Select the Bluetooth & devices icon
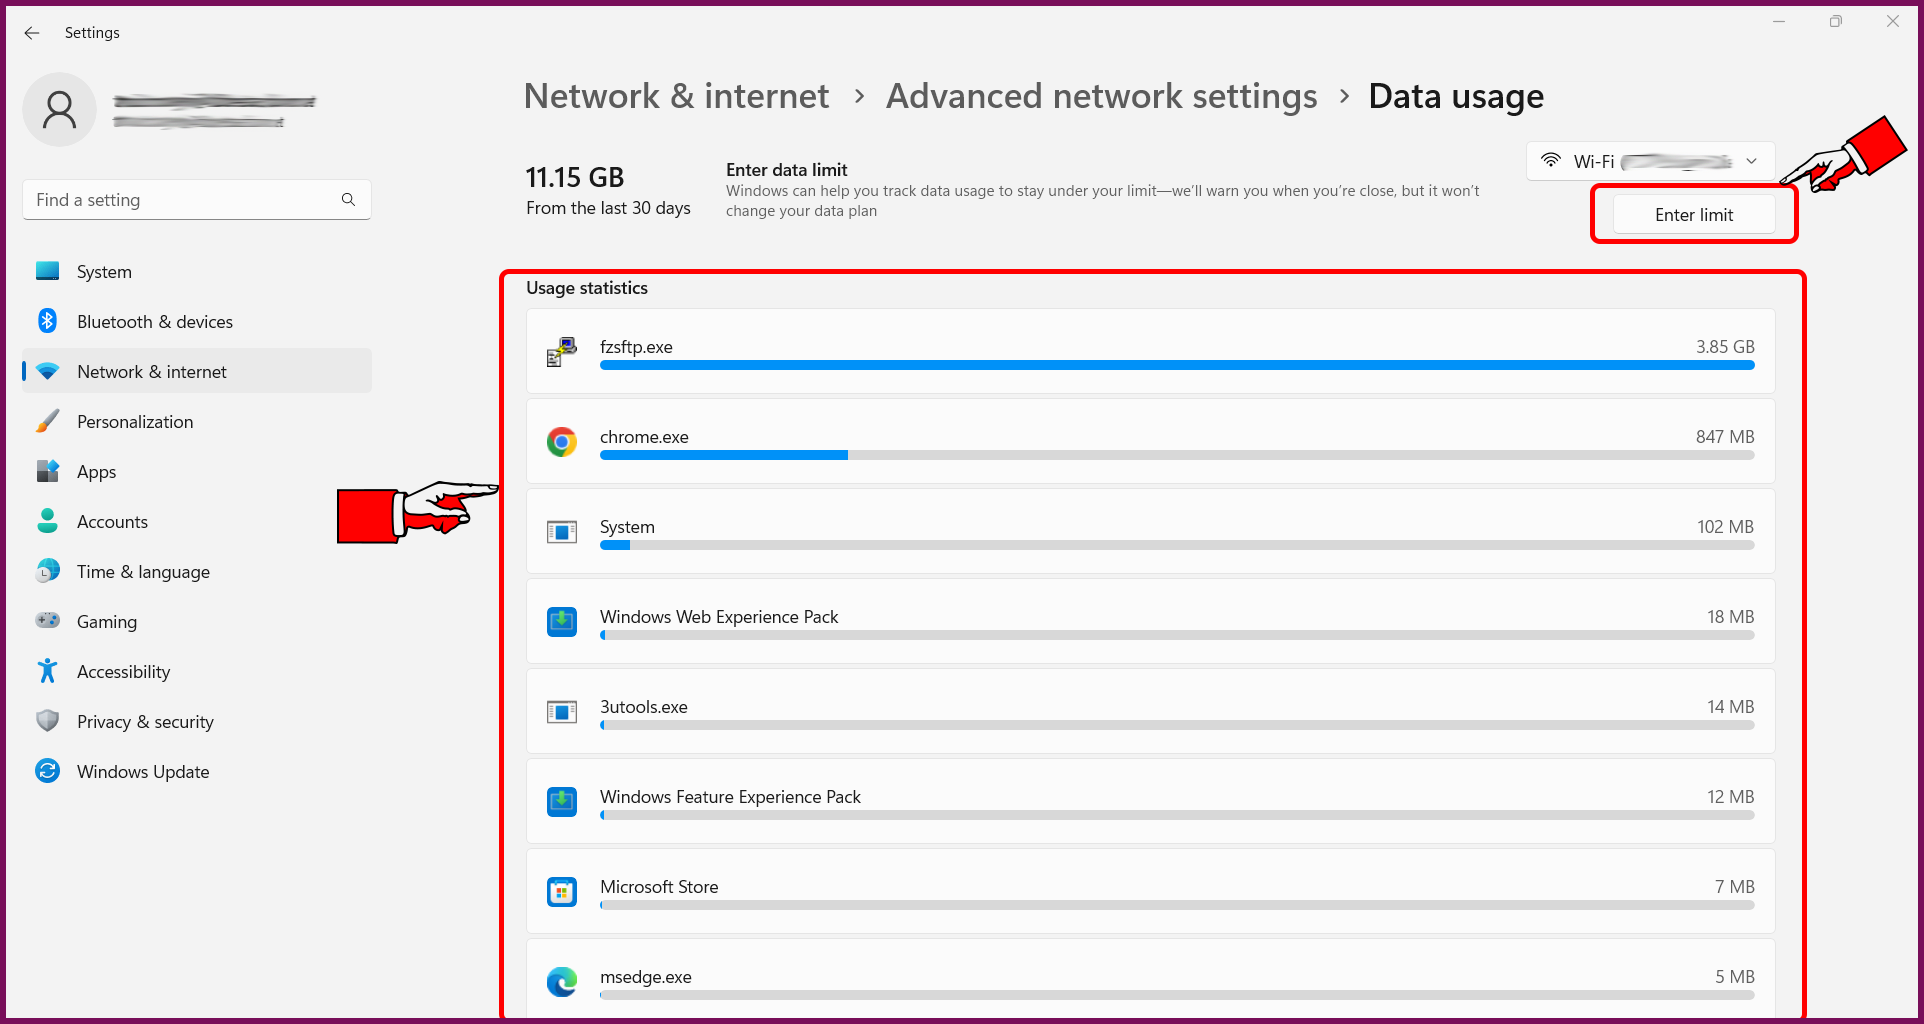 [x=47, y=321]
